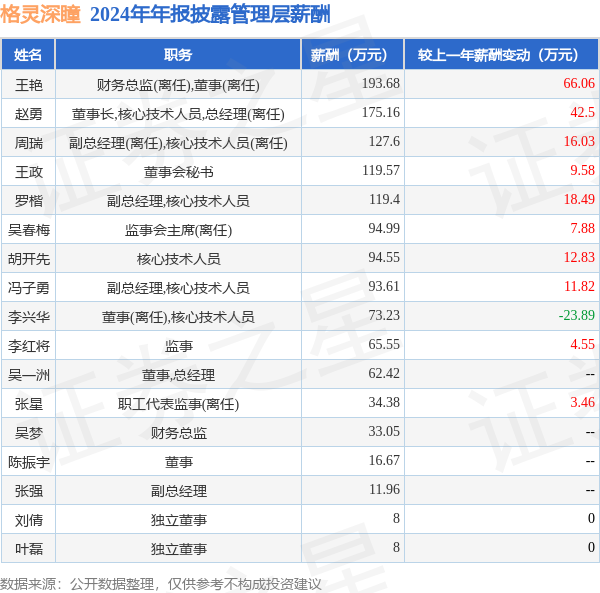Click the 较上一年薪酬变动（万元）header
Viewport: 600px width, 593px height.
pyautogui.click(x=501, y=55)
